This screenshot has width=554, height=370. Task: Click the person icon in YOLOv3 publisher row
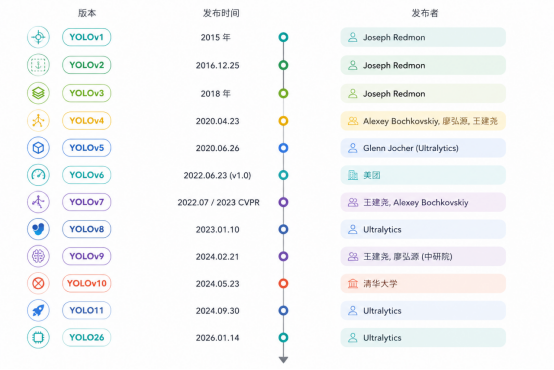(353, 93)
